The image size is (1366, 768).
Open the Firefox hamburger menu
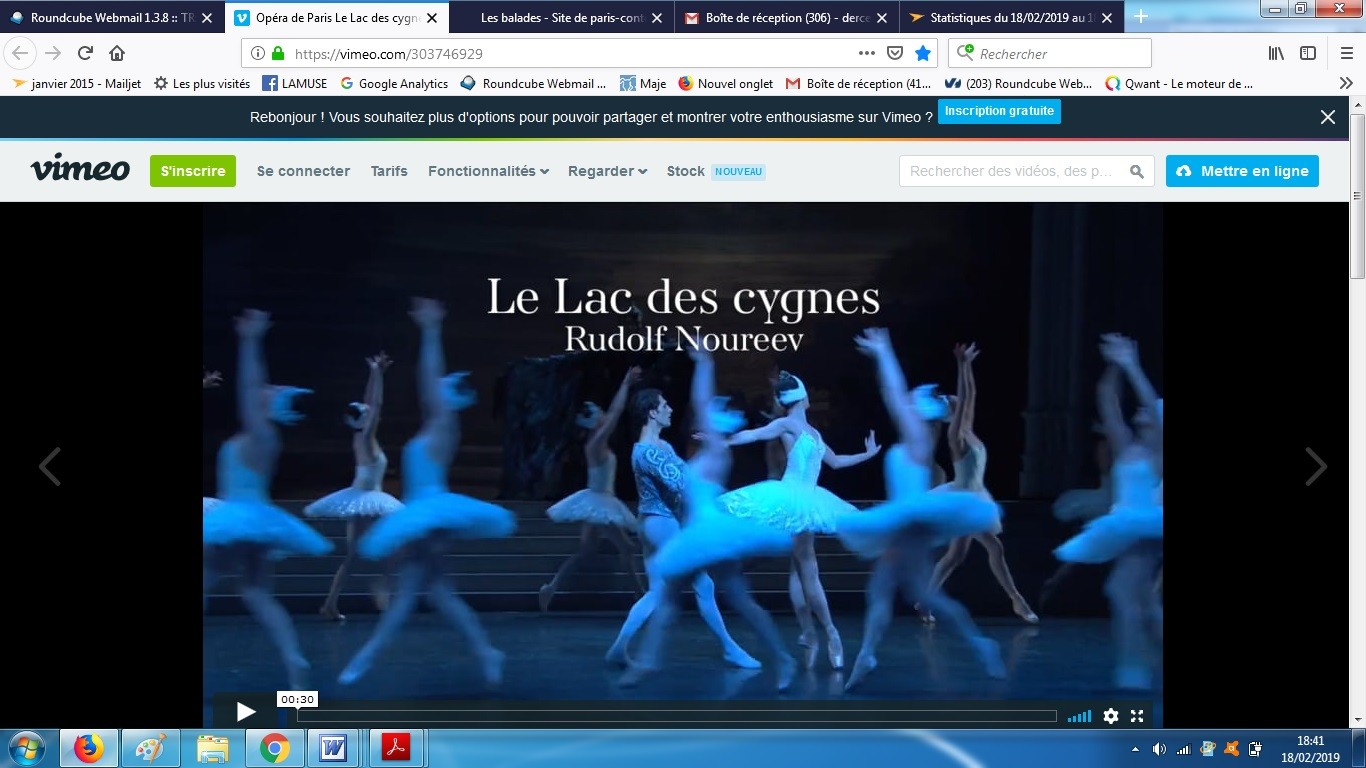1346,53
